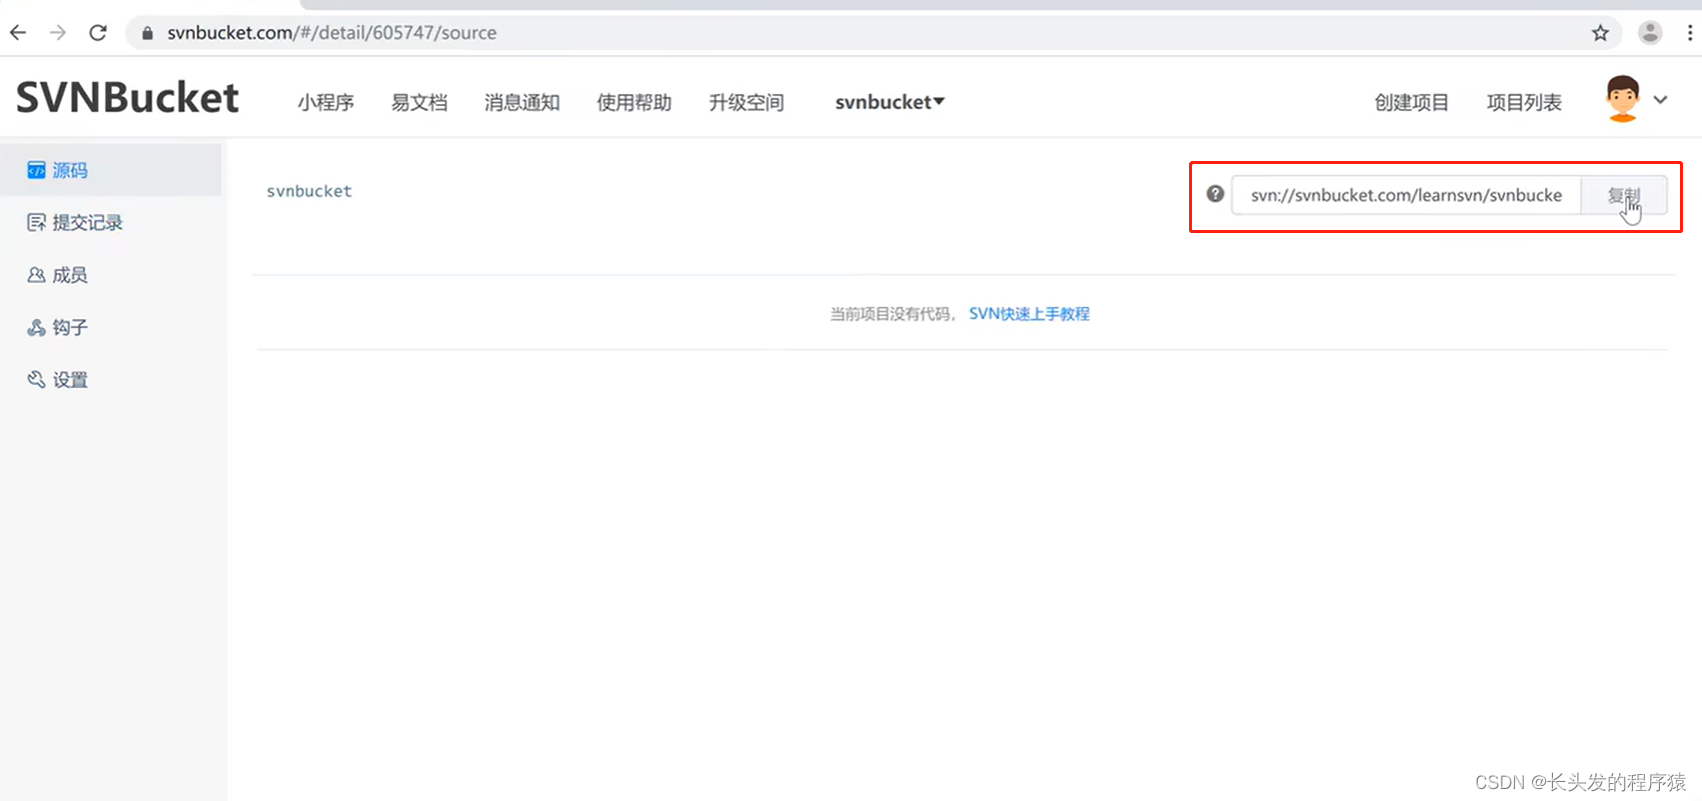This screenshot has width=1702, height=801.
Task: Select 提交记录 in the sidebar
Action: pyautogui.click(x=111, y=222)
